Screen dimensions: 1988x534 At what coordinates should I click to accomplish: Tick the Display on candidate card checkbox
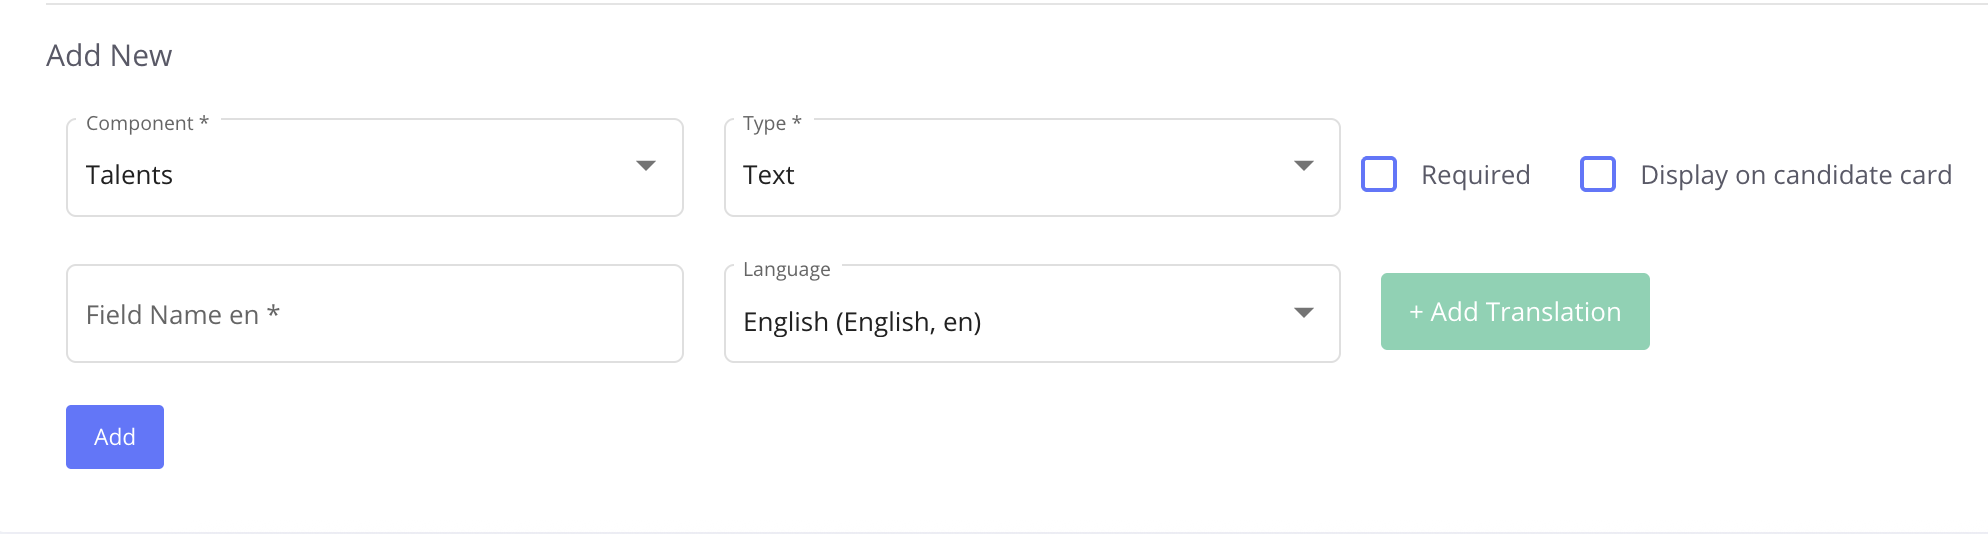(1597, 174)
